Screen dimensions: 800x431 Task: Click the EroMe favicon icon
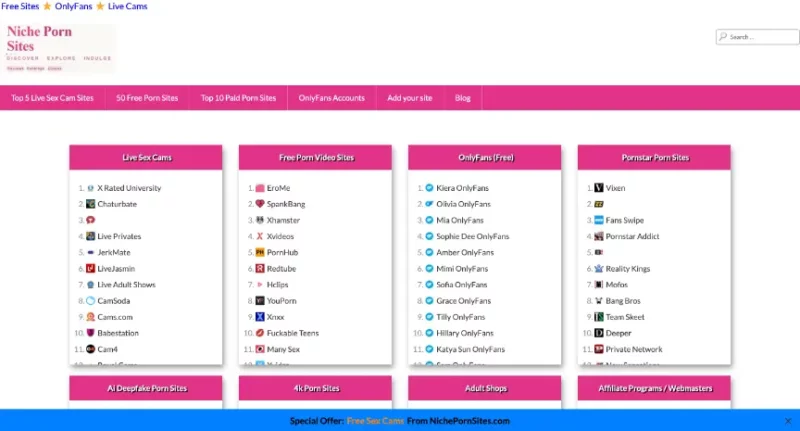pos(260,188)
